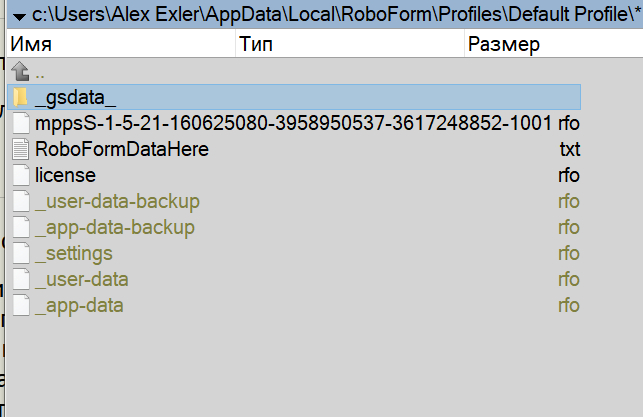The width and height of the screenshot is (643, 417).
Task: Click the mppsS-1-5-21 file icon
Action: [21, 123]
